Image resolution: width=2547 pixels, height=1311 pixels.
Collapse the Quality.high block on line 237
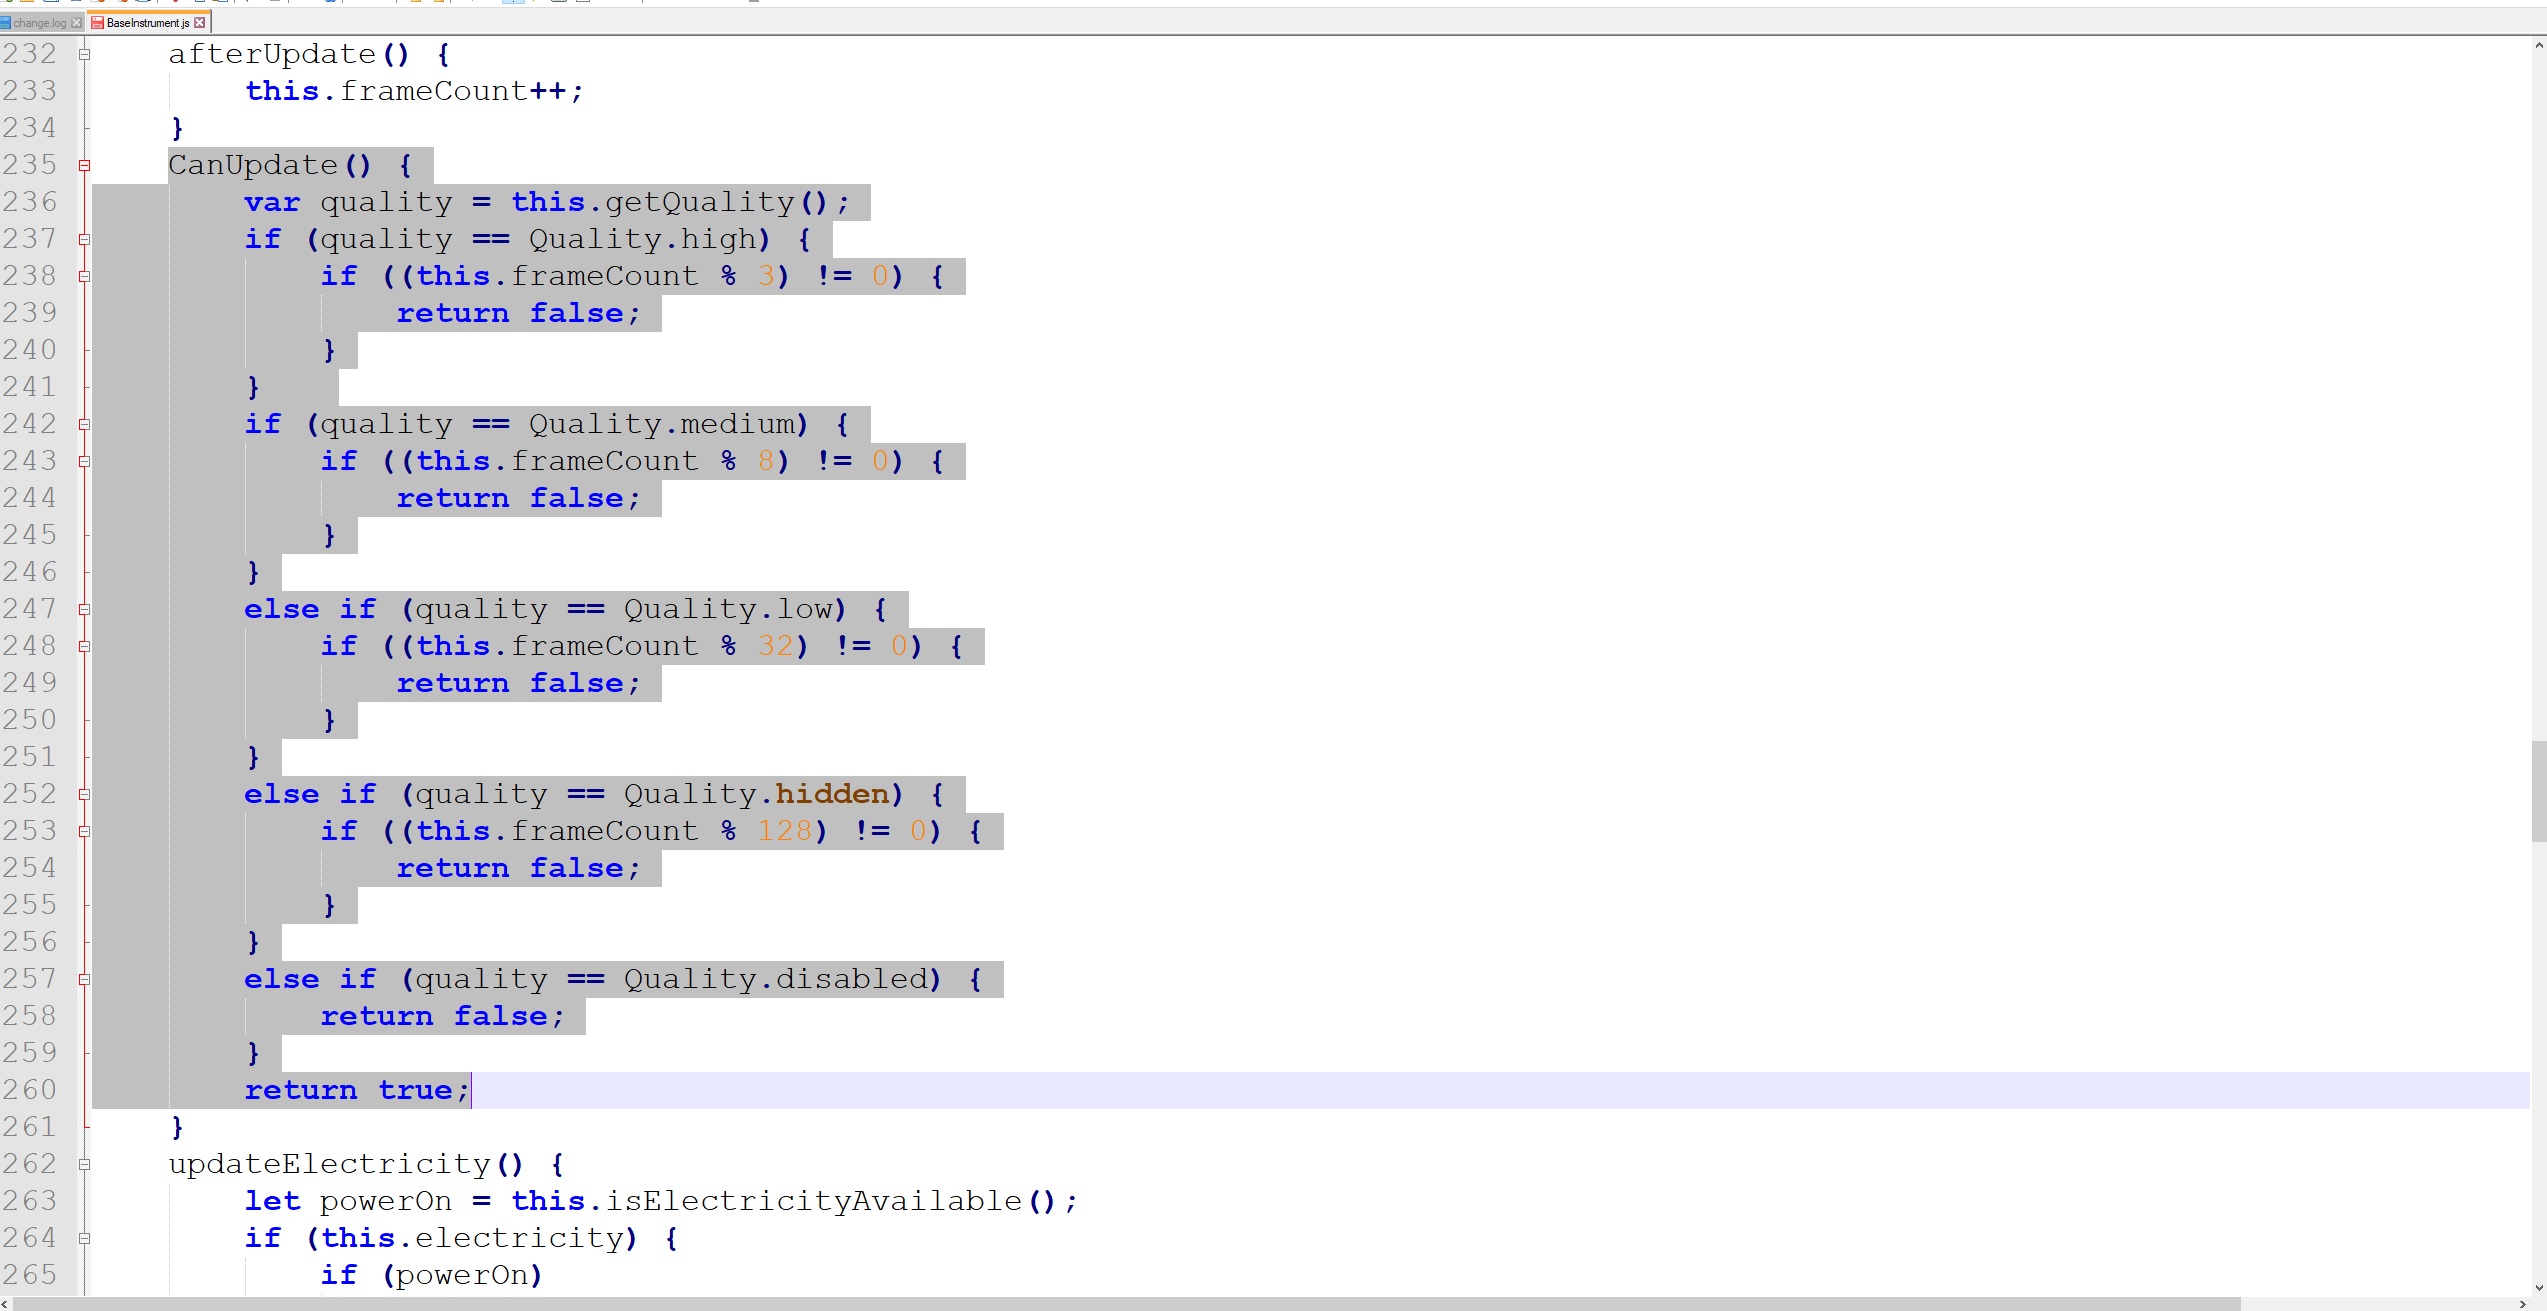click(85, 240)
